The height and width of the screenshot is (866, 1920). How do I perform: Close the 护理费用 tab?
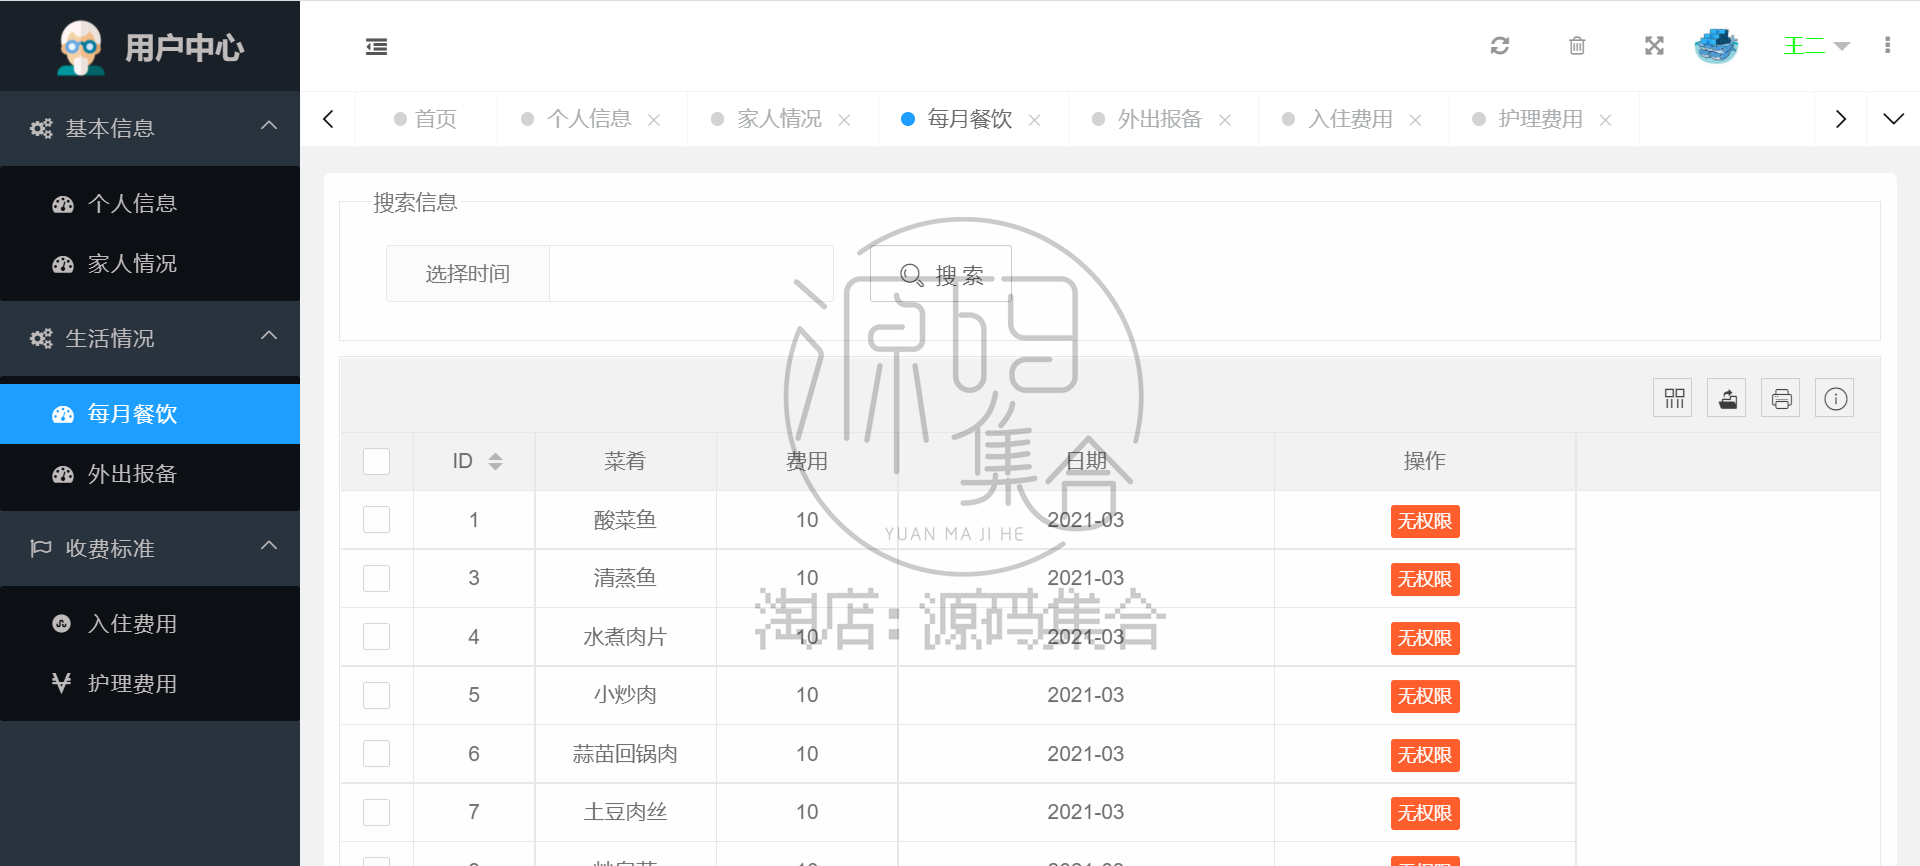pyautogui.click(x=1605, y=120)
